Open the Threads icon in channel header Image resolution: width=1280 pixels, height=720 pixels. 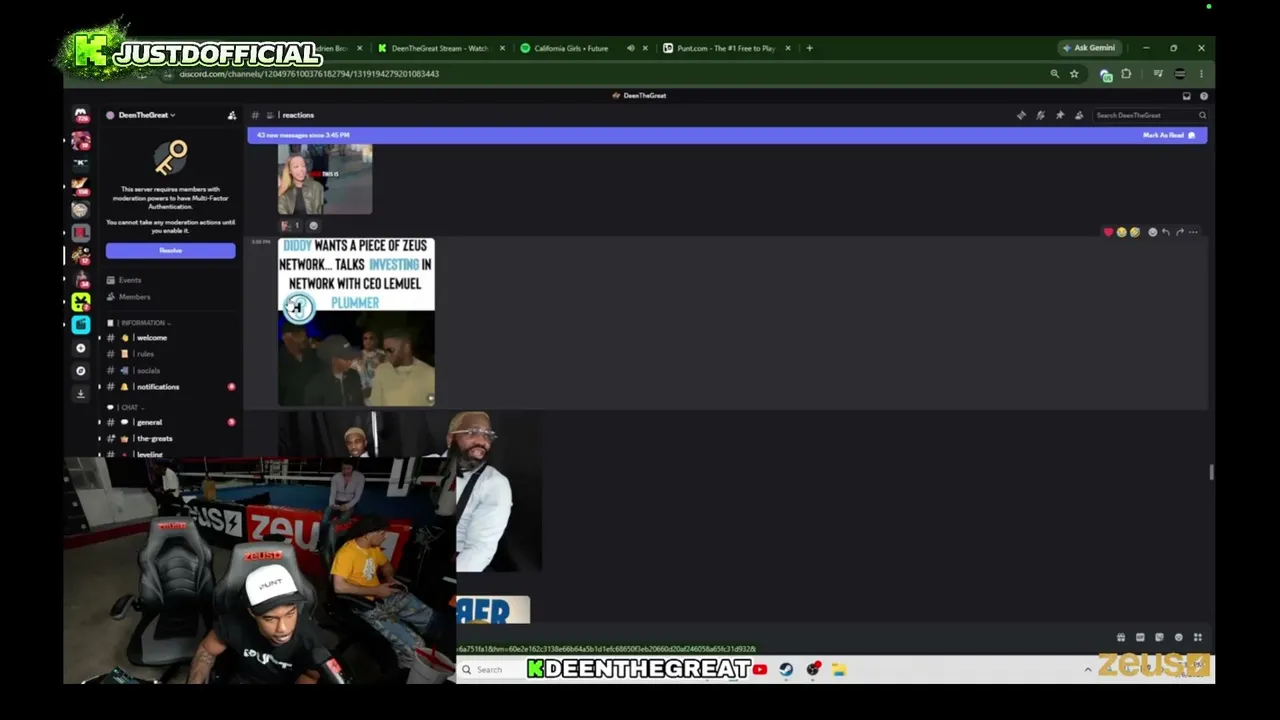pyautogui.click(x=1021, y=115)
